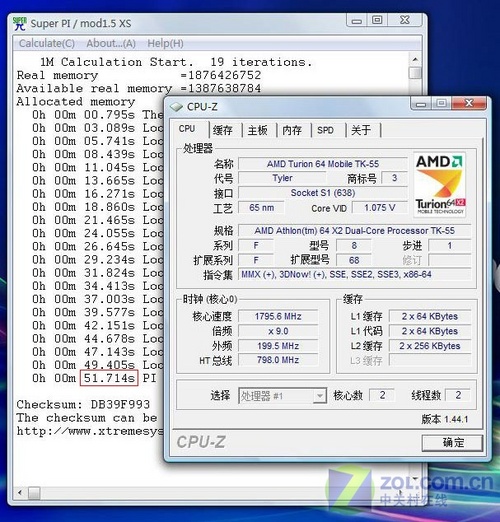The width and height of the screenshot is (500, 522).
Task: Switch to the 关于 tab
Action: point(361,130)
